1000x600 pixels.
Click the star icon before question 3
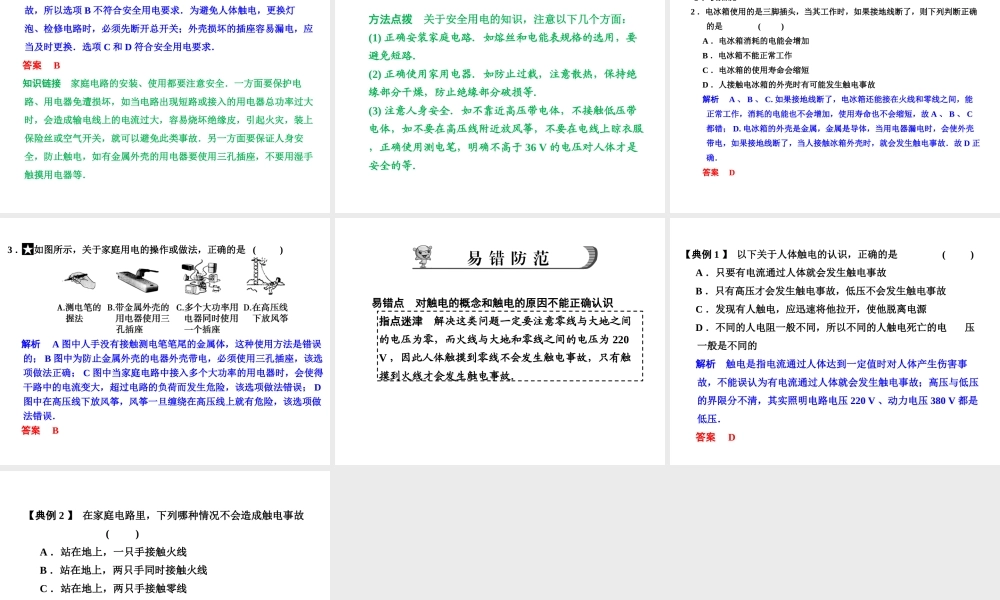27,249
